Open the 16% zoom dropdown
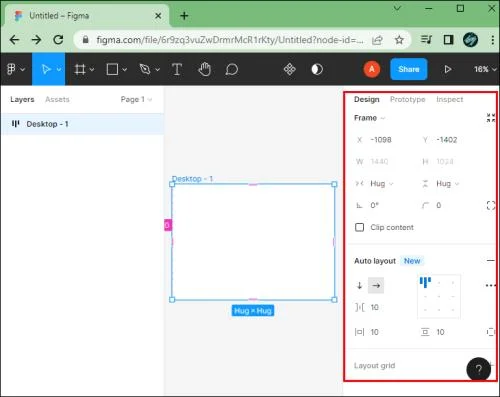Image resolution: width=500 pixels, height=397 pixels. [x=485, y=69]
